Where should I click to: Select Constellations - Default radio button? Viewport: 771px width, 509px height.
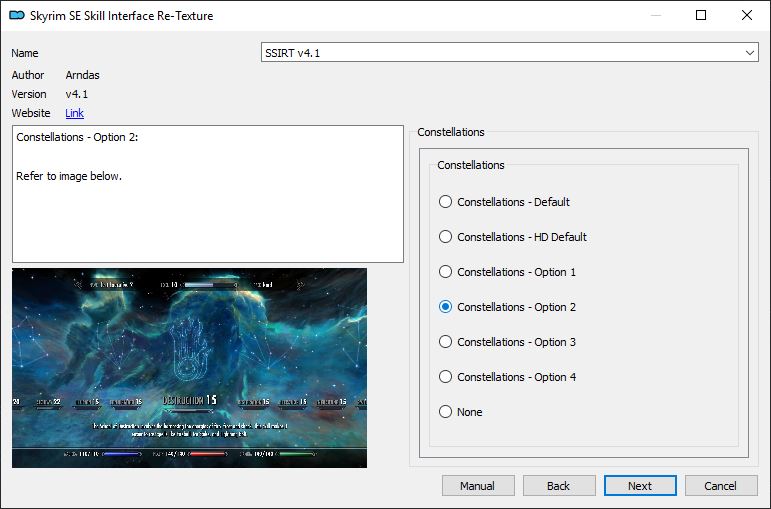click(446, 202)
